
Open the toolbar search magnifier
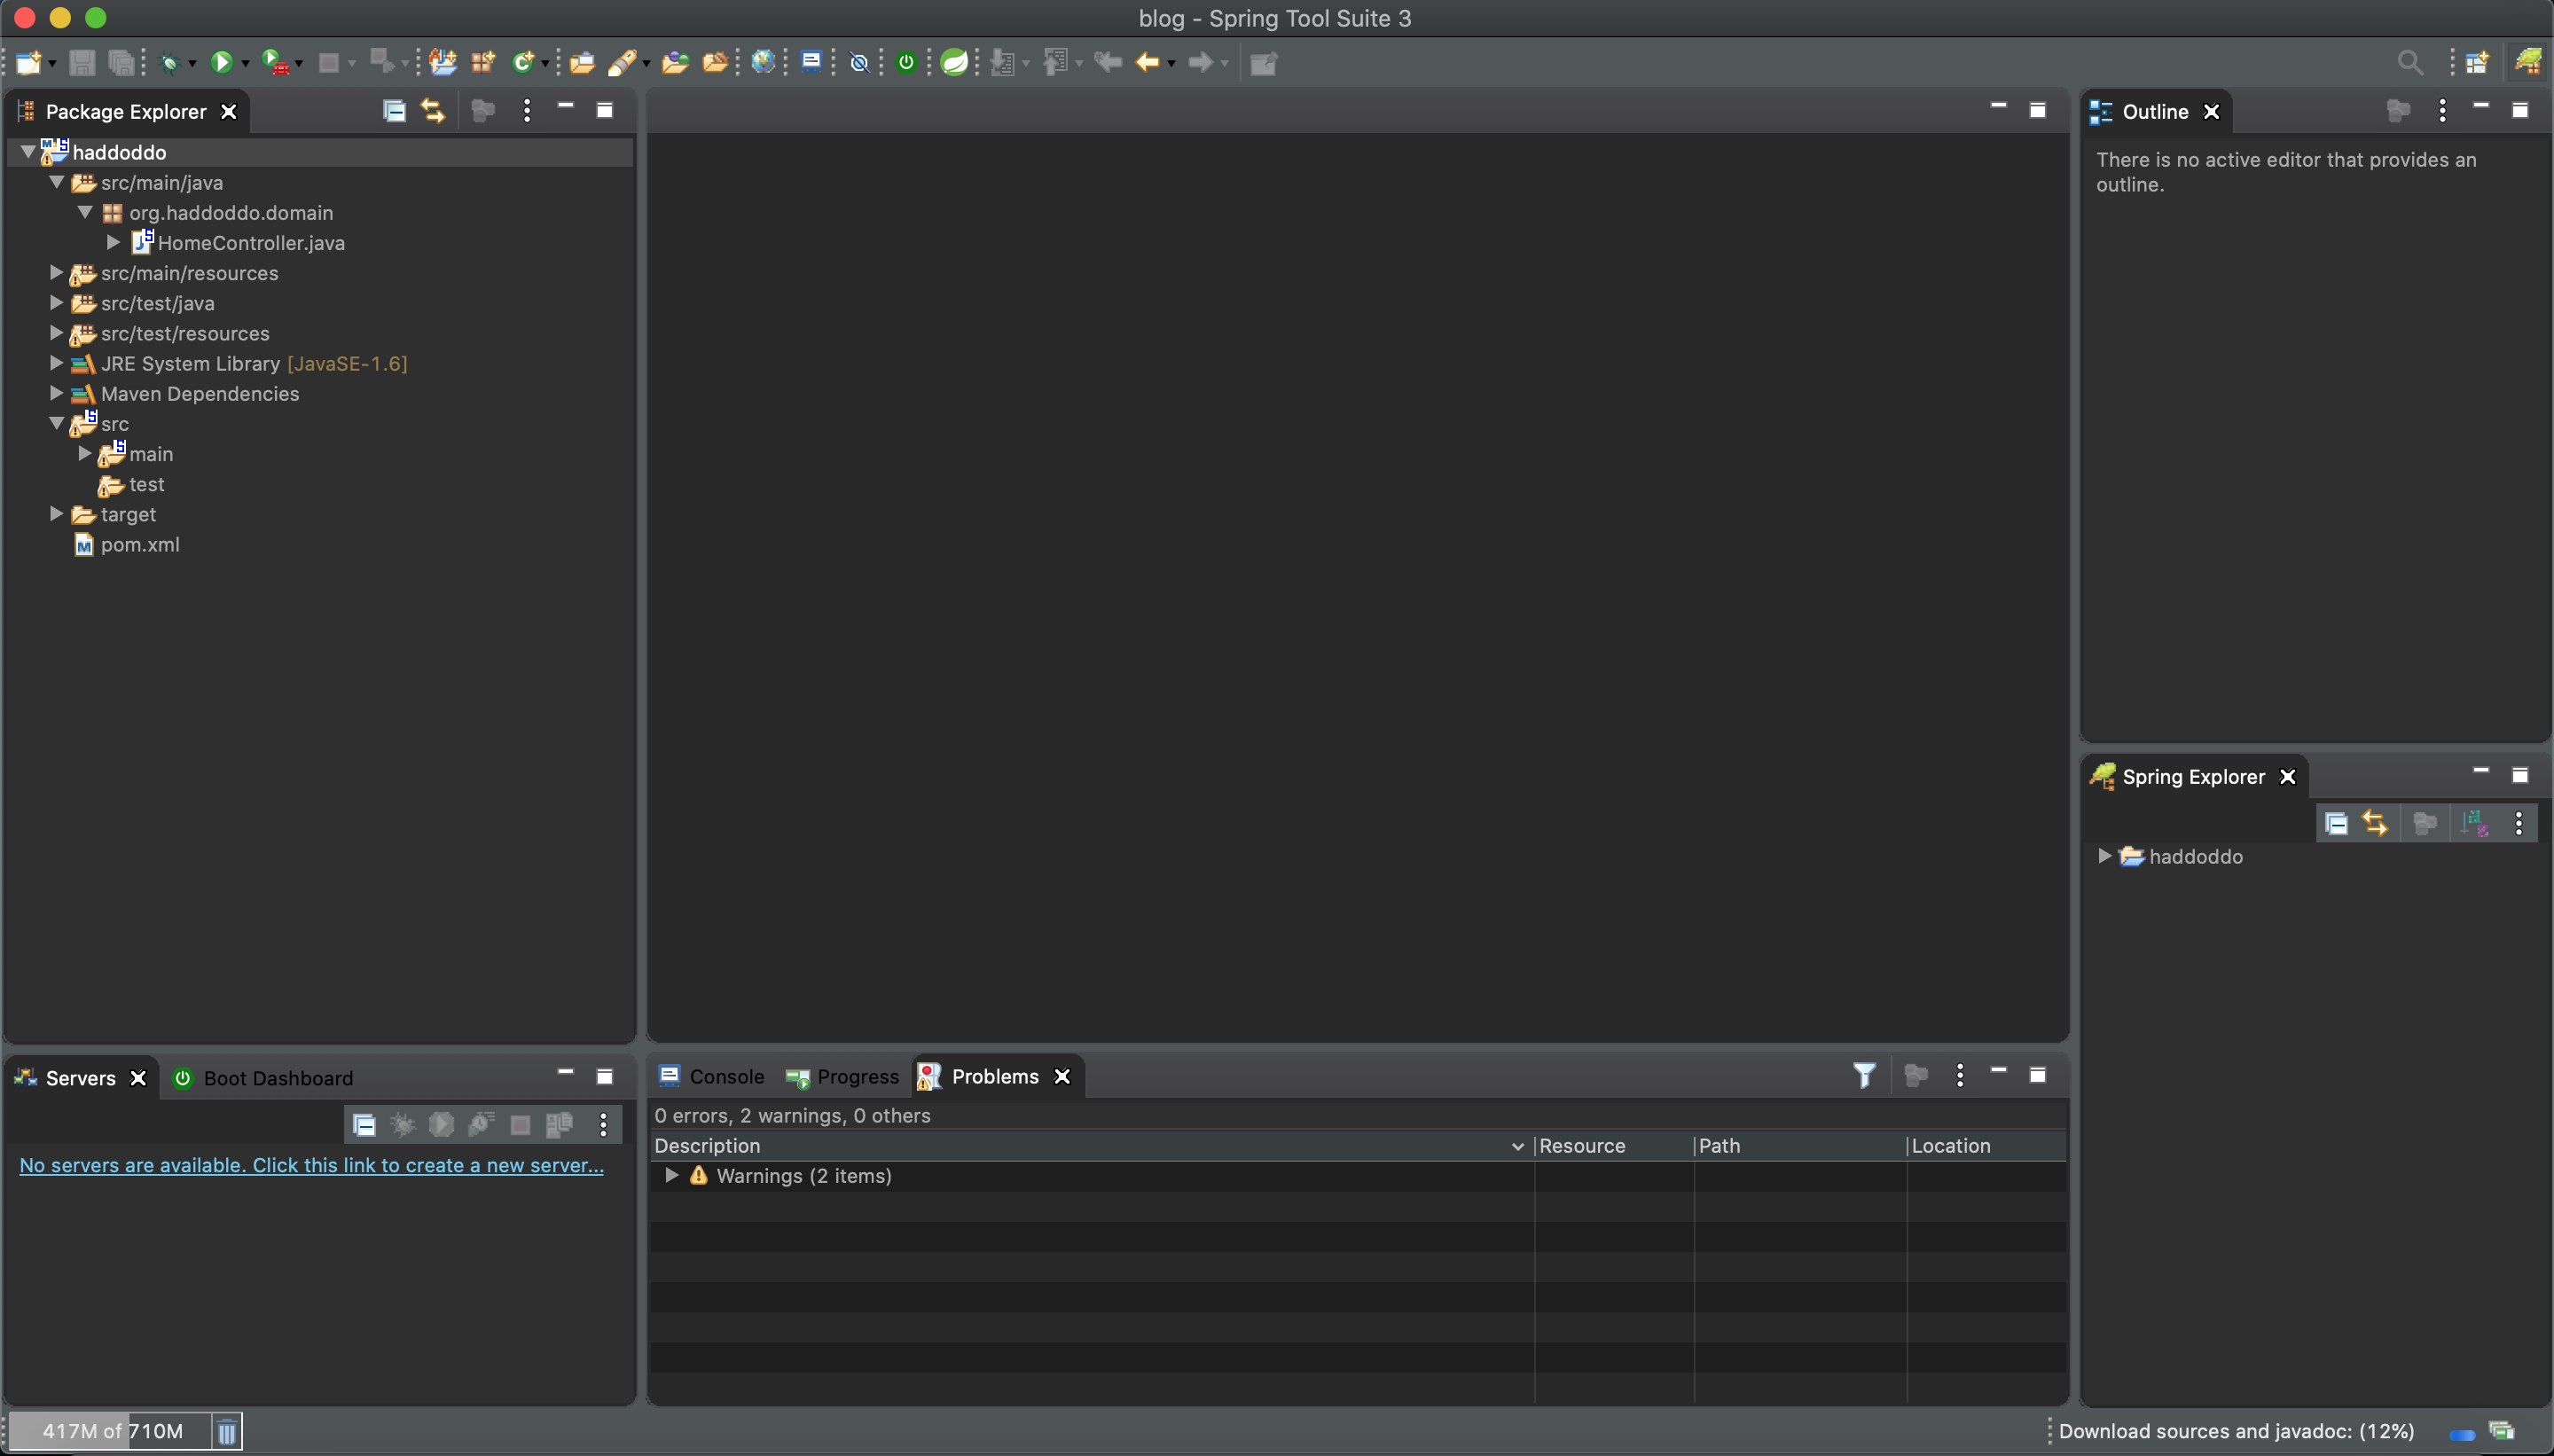2410,63
